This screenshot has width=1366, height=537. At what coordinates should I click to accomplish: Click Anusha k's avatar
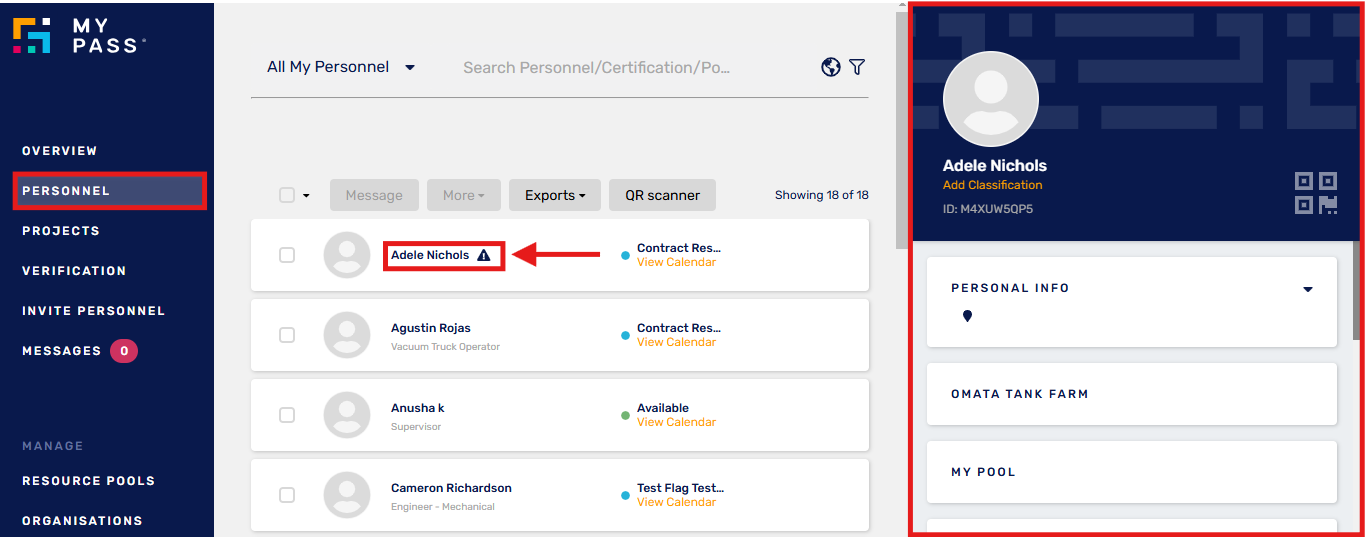coord(347,415)
